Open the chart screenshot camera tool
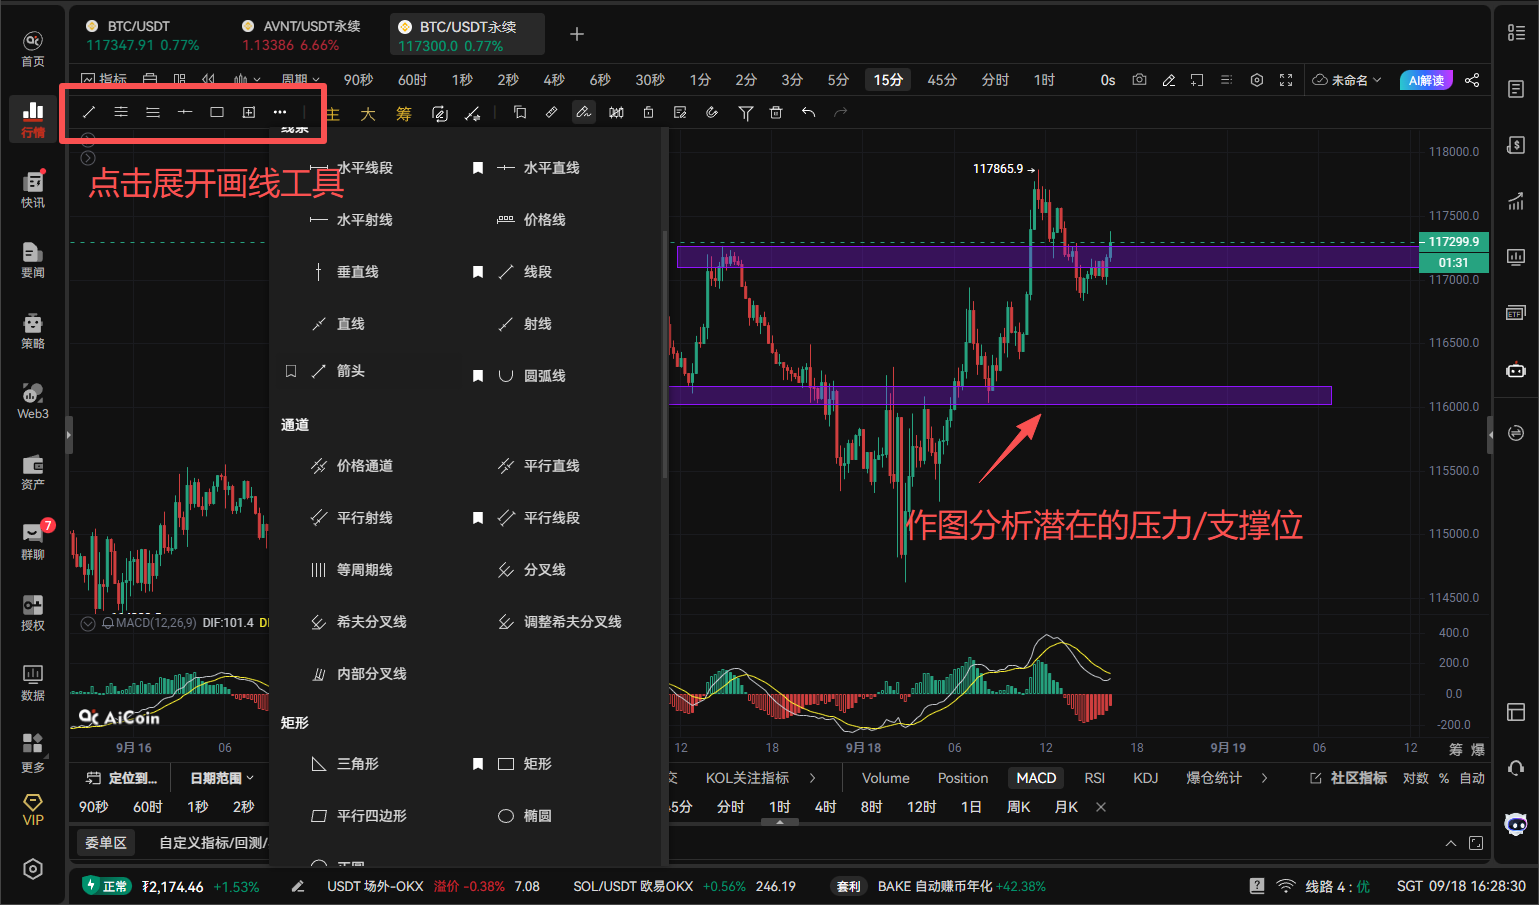The height and width of the screenshot is (905, 1539). tap(1139, 80)
